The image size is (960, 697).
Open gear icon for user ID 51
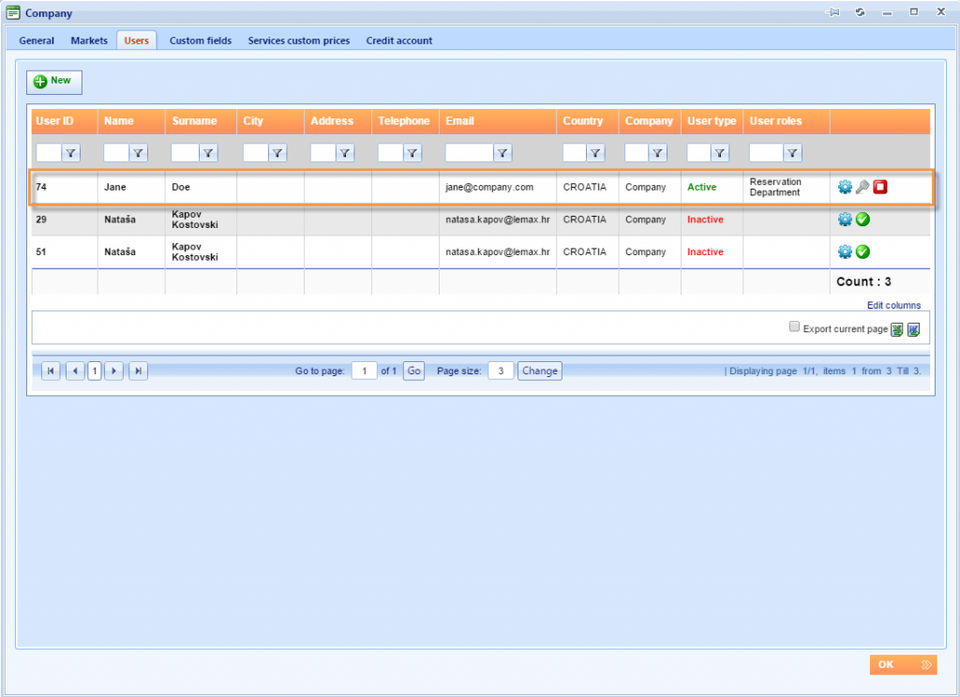[844, 252]
